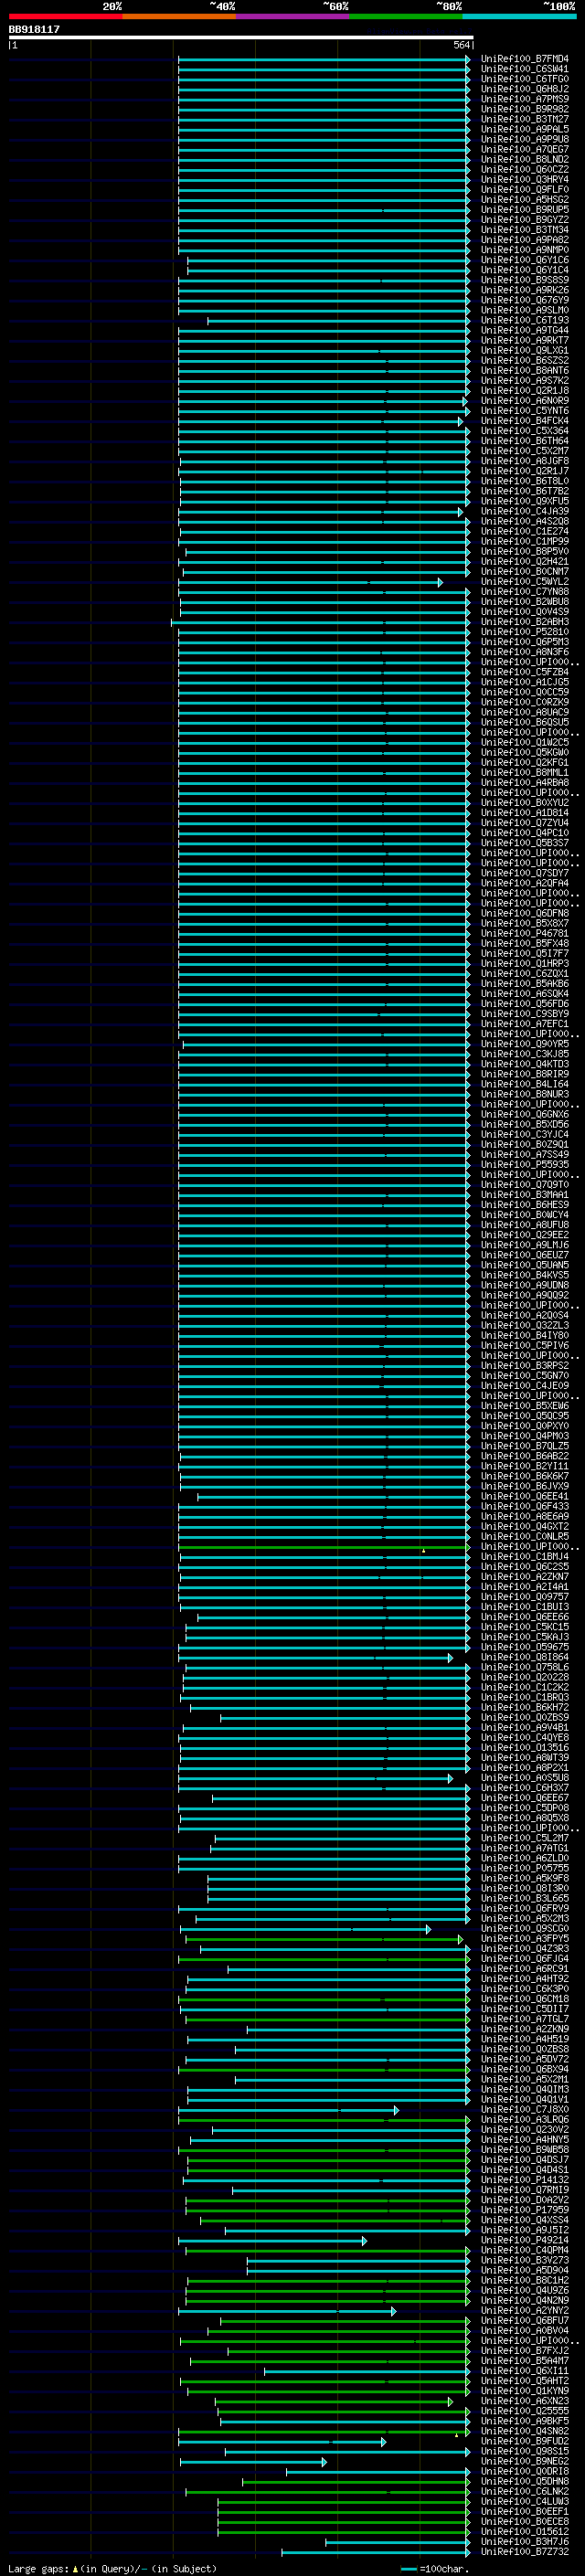This screenshot has width=585, height=2576.
Task: Click the UniRef100_B9S8S9 label
Action: point(524,280)
